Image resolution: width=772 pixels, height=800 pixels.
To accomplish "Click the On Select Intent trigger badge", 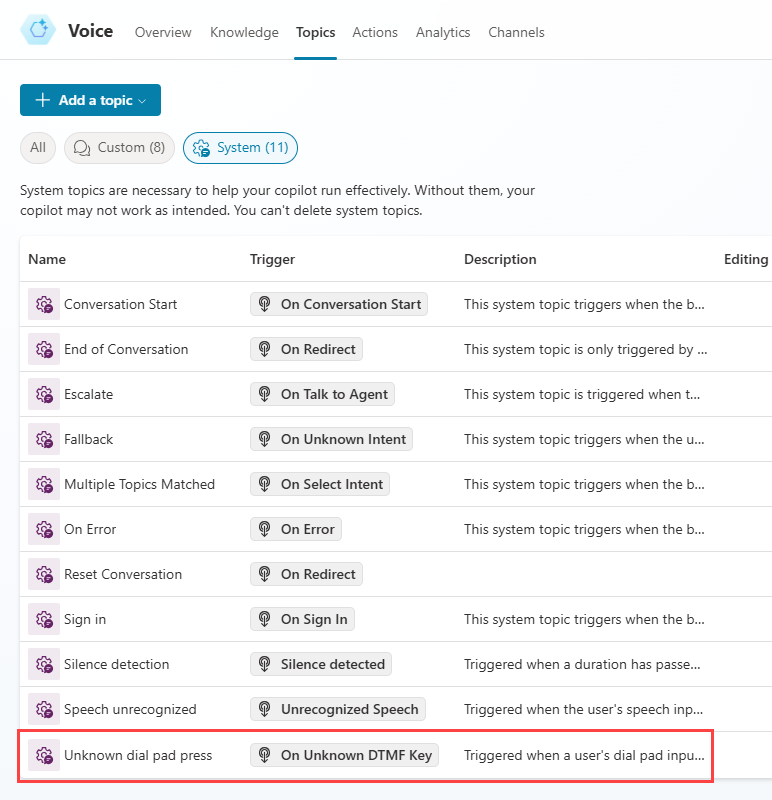I will coord(319,484).
